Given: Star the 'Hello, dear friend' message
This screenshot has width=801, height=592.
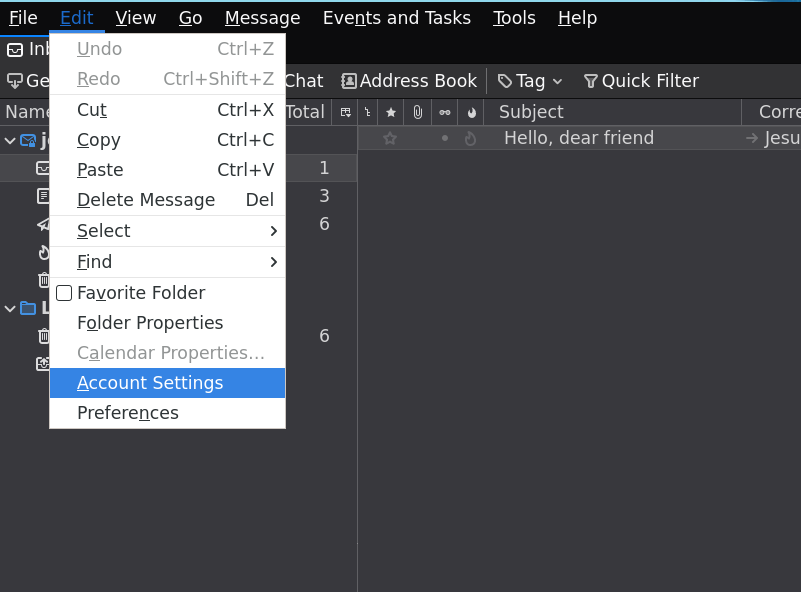Looking at the screenshot, I should pos(390,139).
